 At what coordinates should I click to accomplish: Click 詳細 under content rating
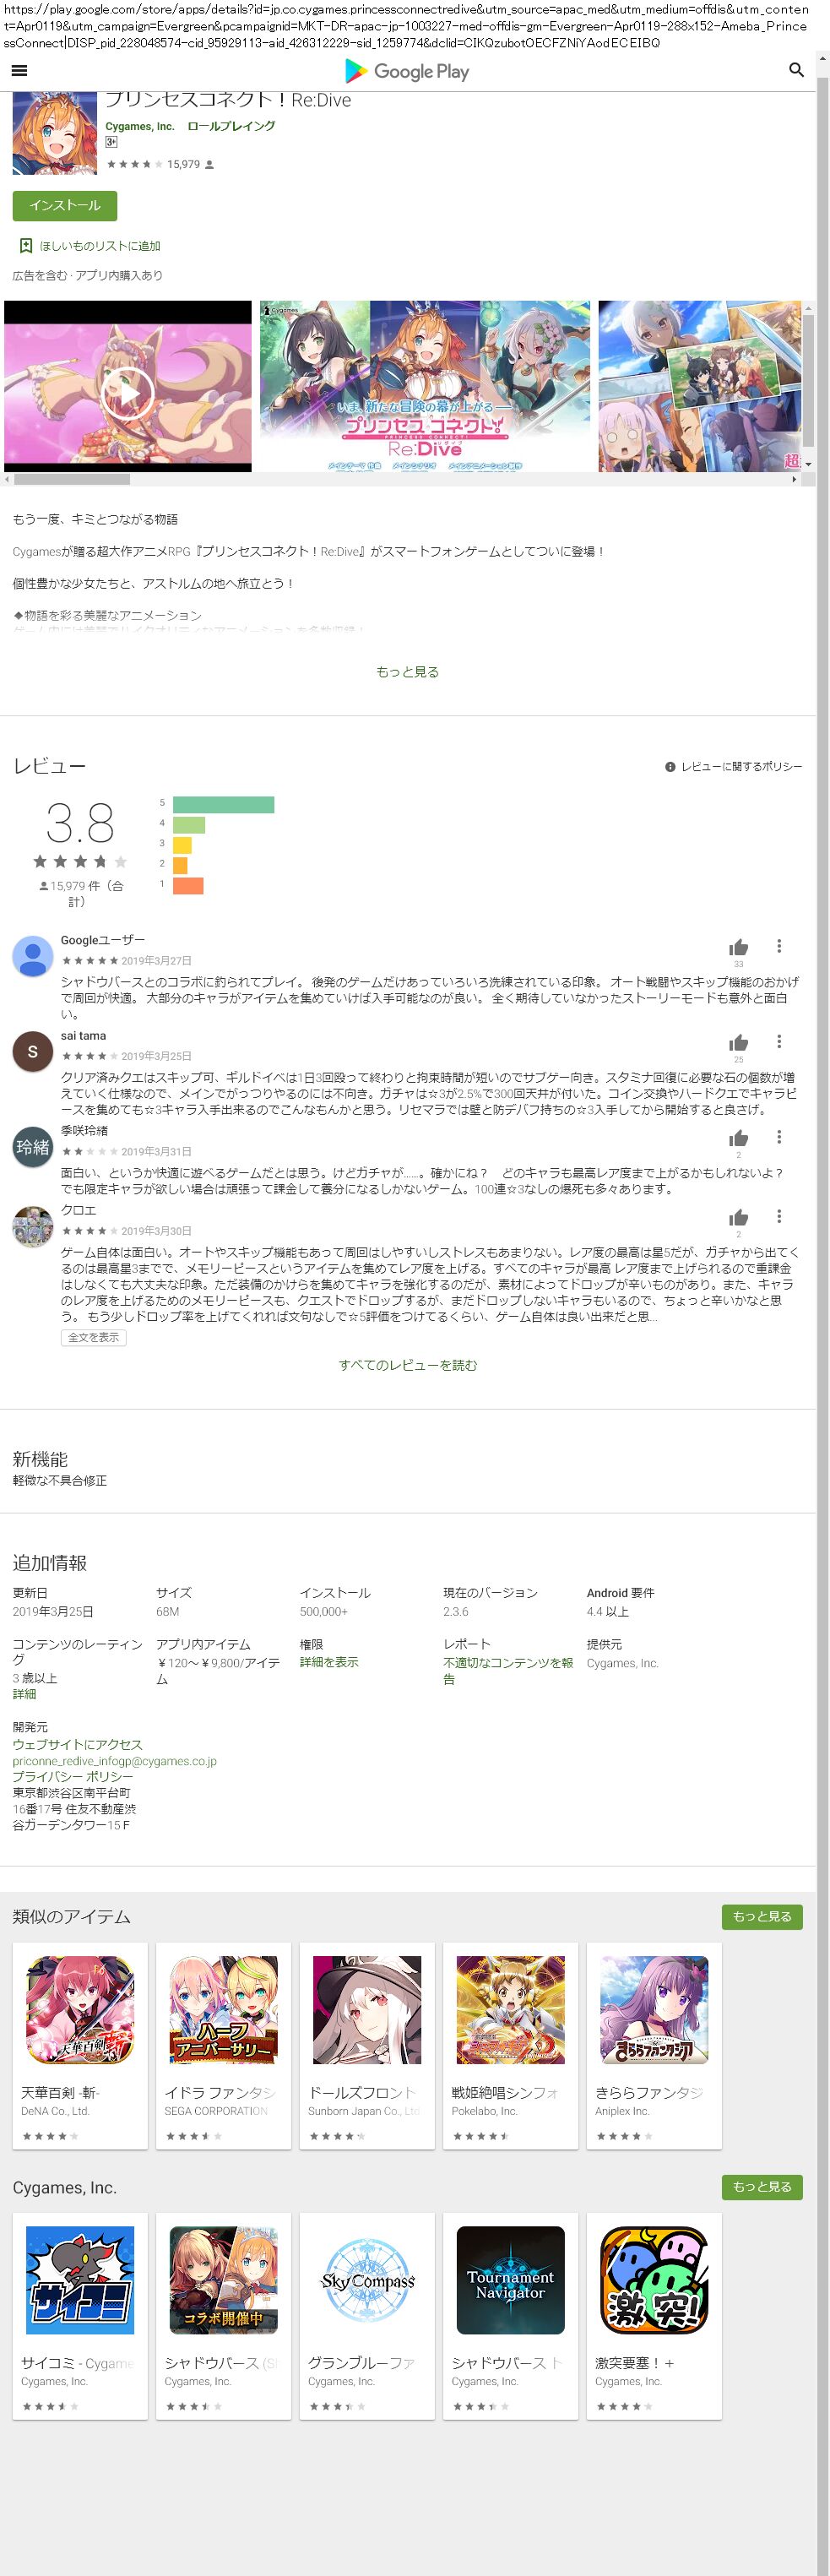pyautogui.click(x=24, y=1694)
